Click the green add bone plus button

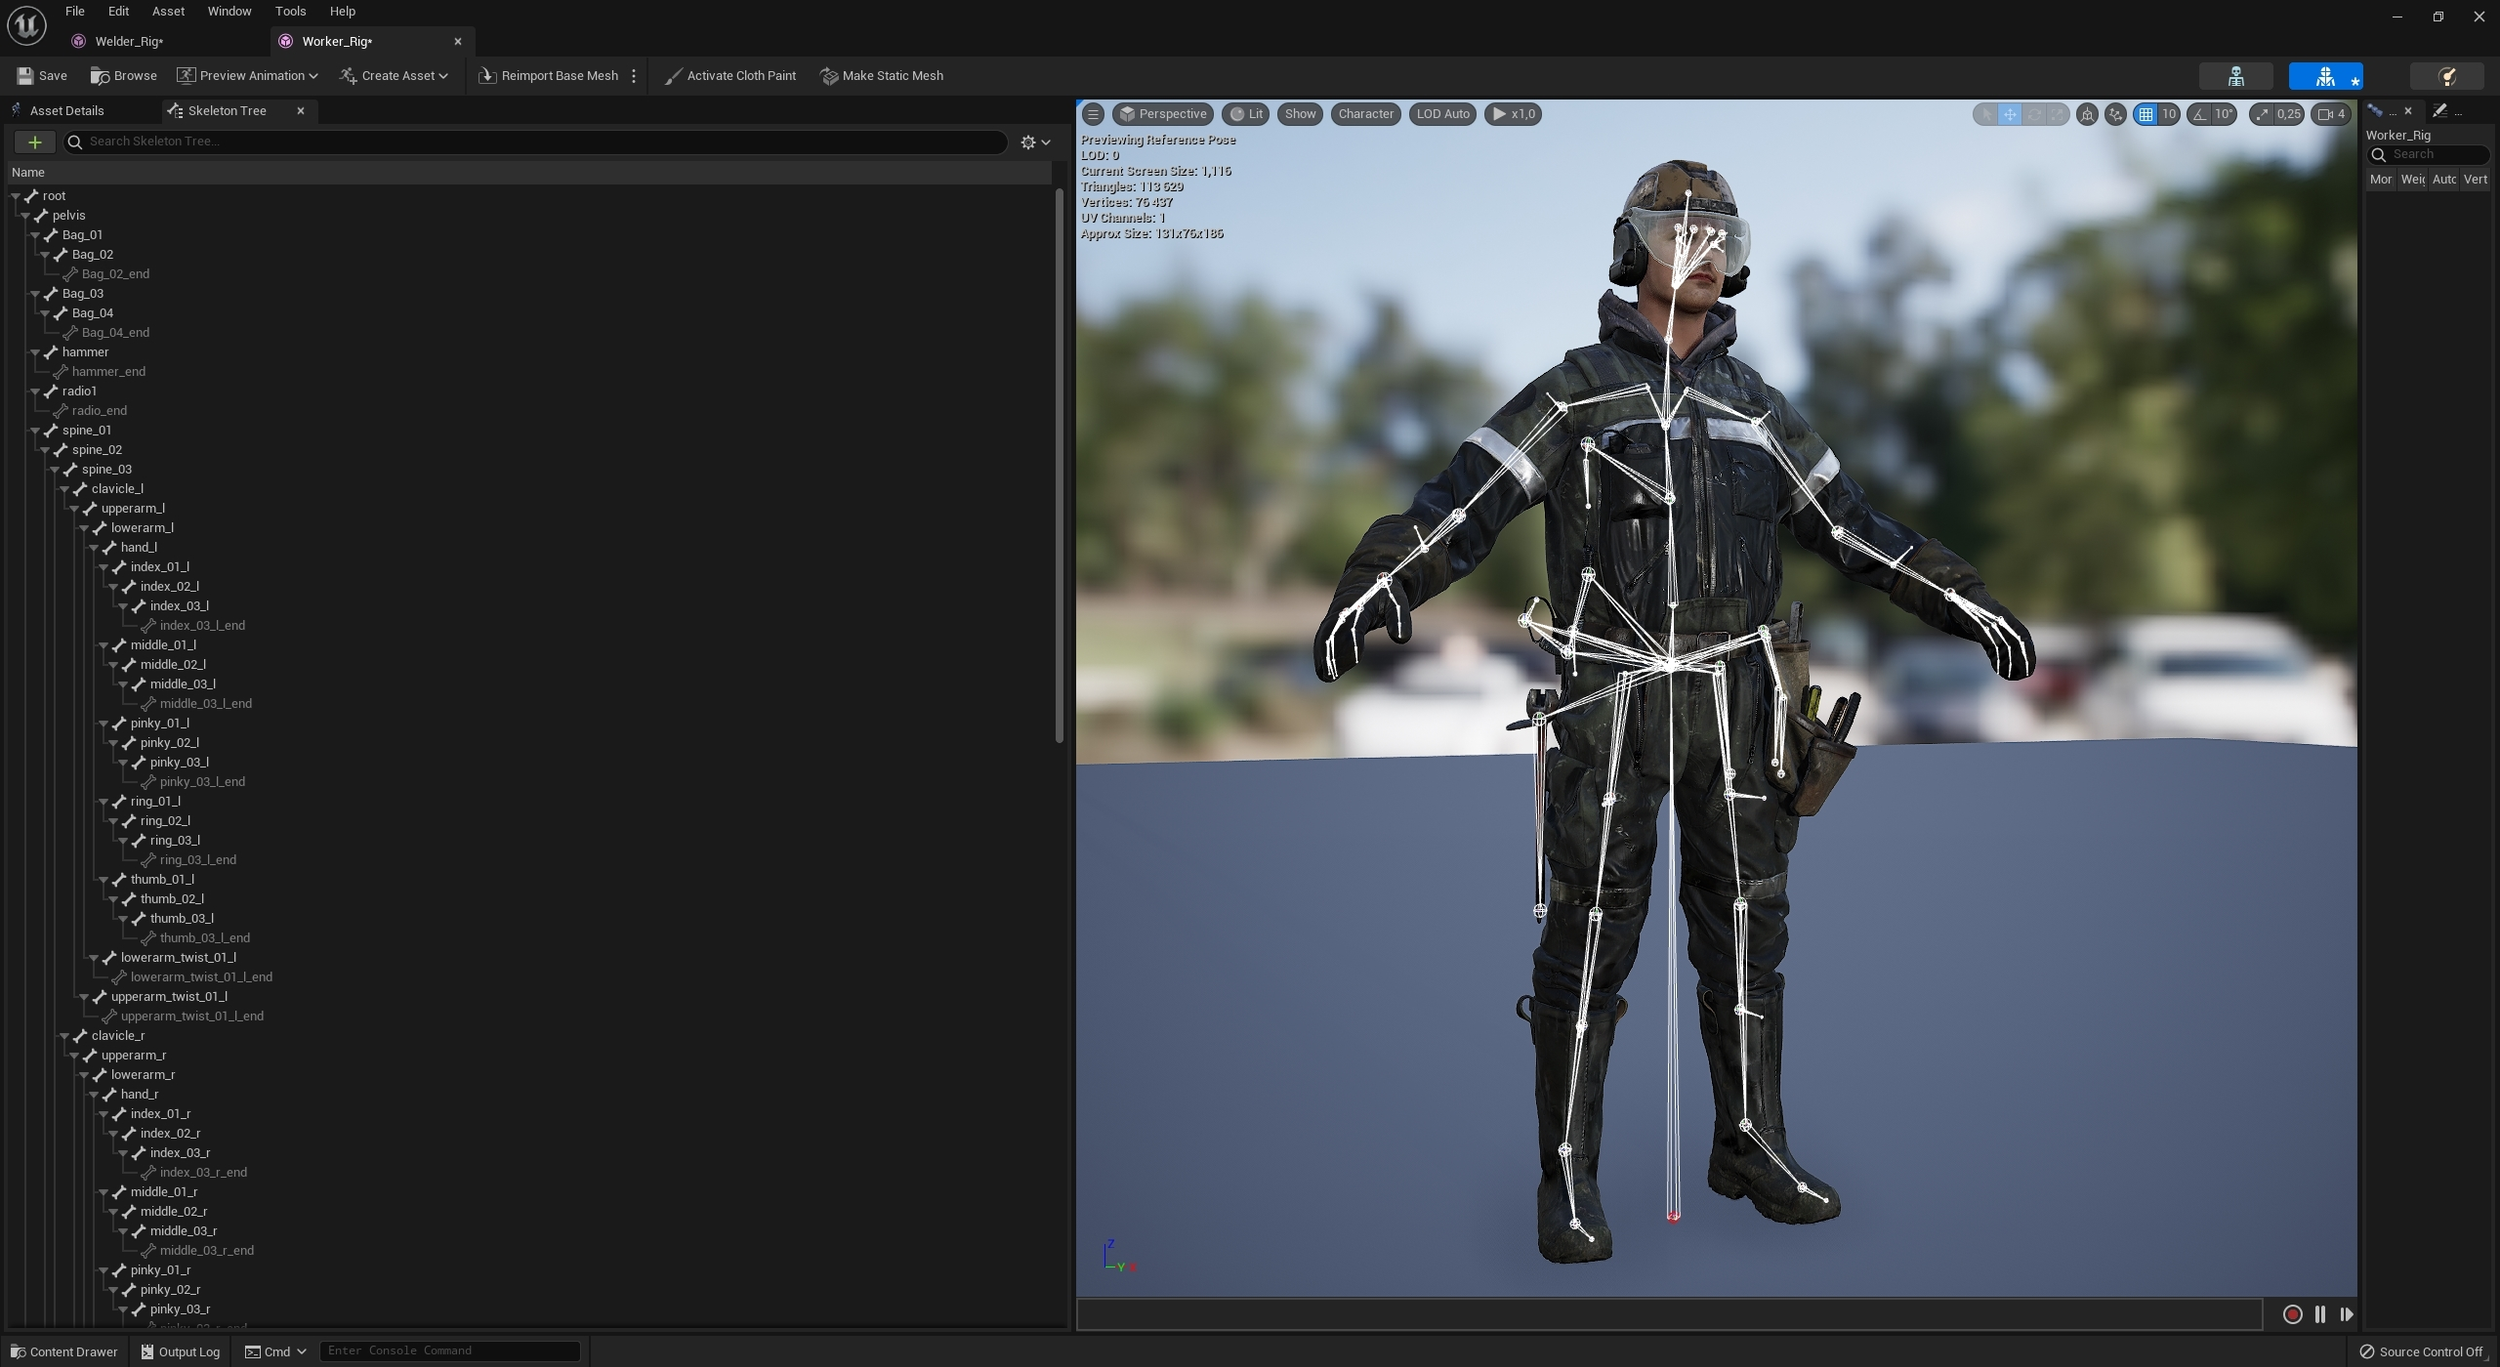click(35, 142)
